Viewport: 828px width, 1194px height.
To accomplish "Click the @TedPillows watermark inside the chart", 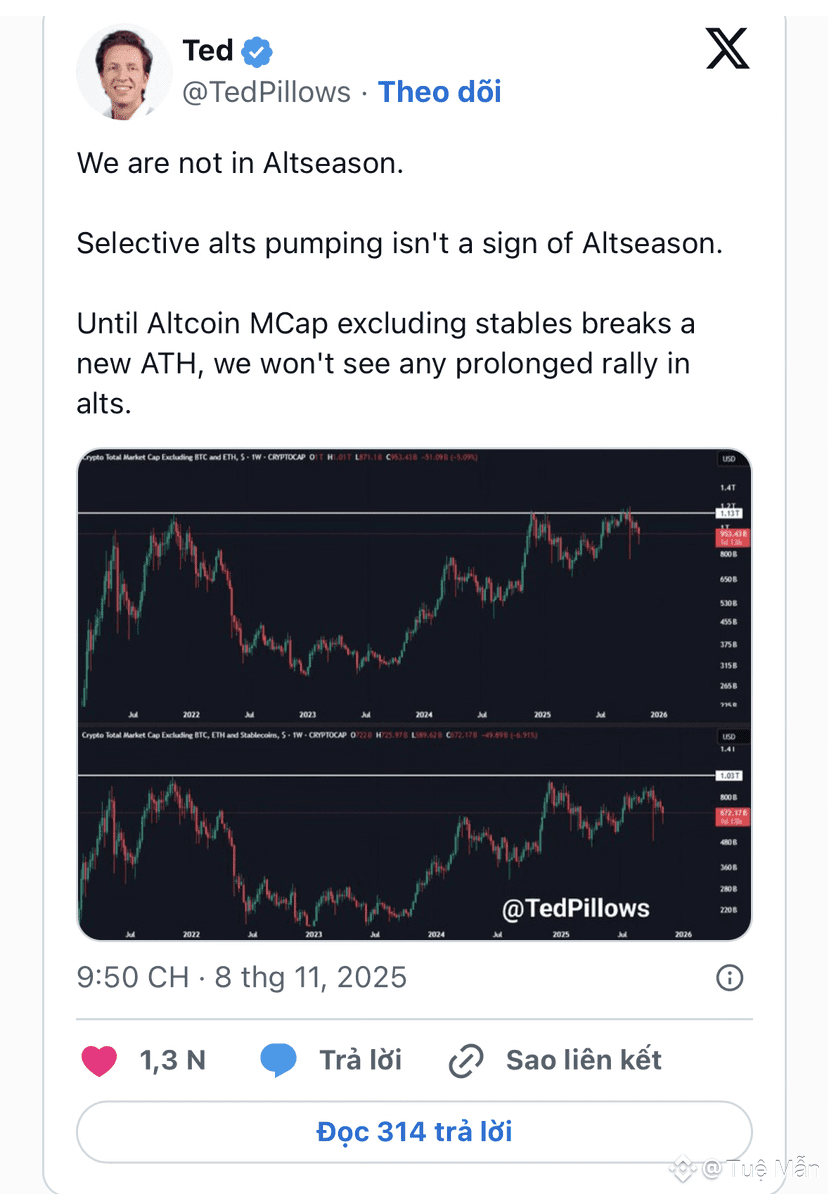I will click(x=575, y=908).
